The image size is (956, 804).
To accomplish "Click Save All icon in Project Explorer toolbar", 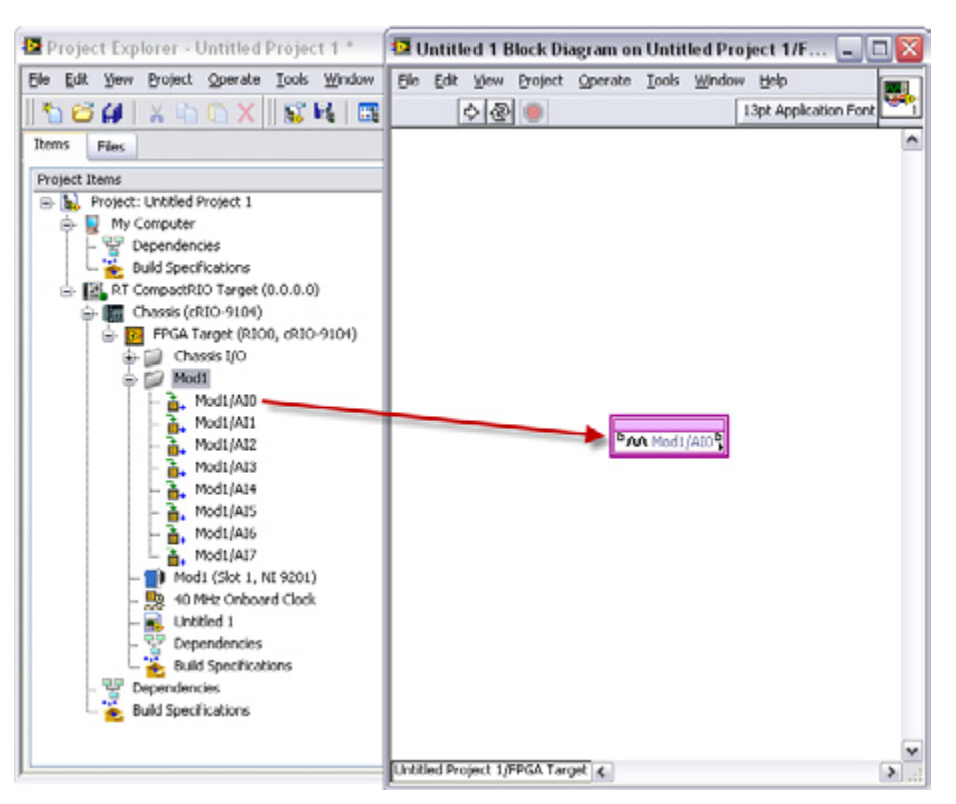I will 112,112.
